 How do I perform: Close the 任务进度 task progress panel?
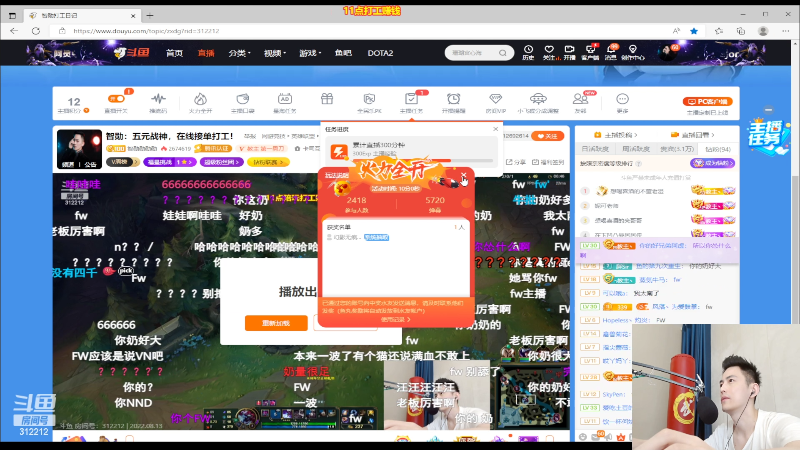click(495, 129)
